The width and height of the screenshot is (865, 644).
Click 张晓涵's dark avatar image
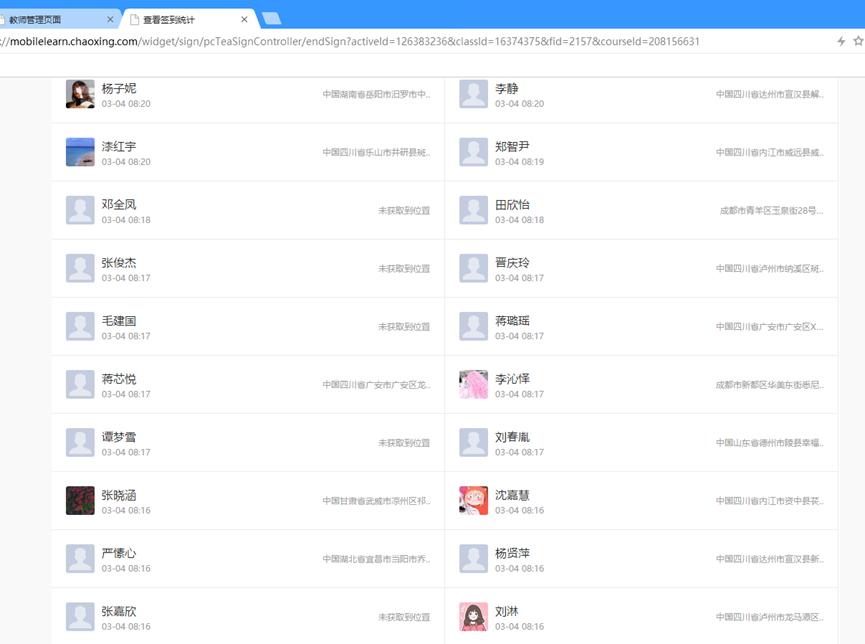coord(80,500)
